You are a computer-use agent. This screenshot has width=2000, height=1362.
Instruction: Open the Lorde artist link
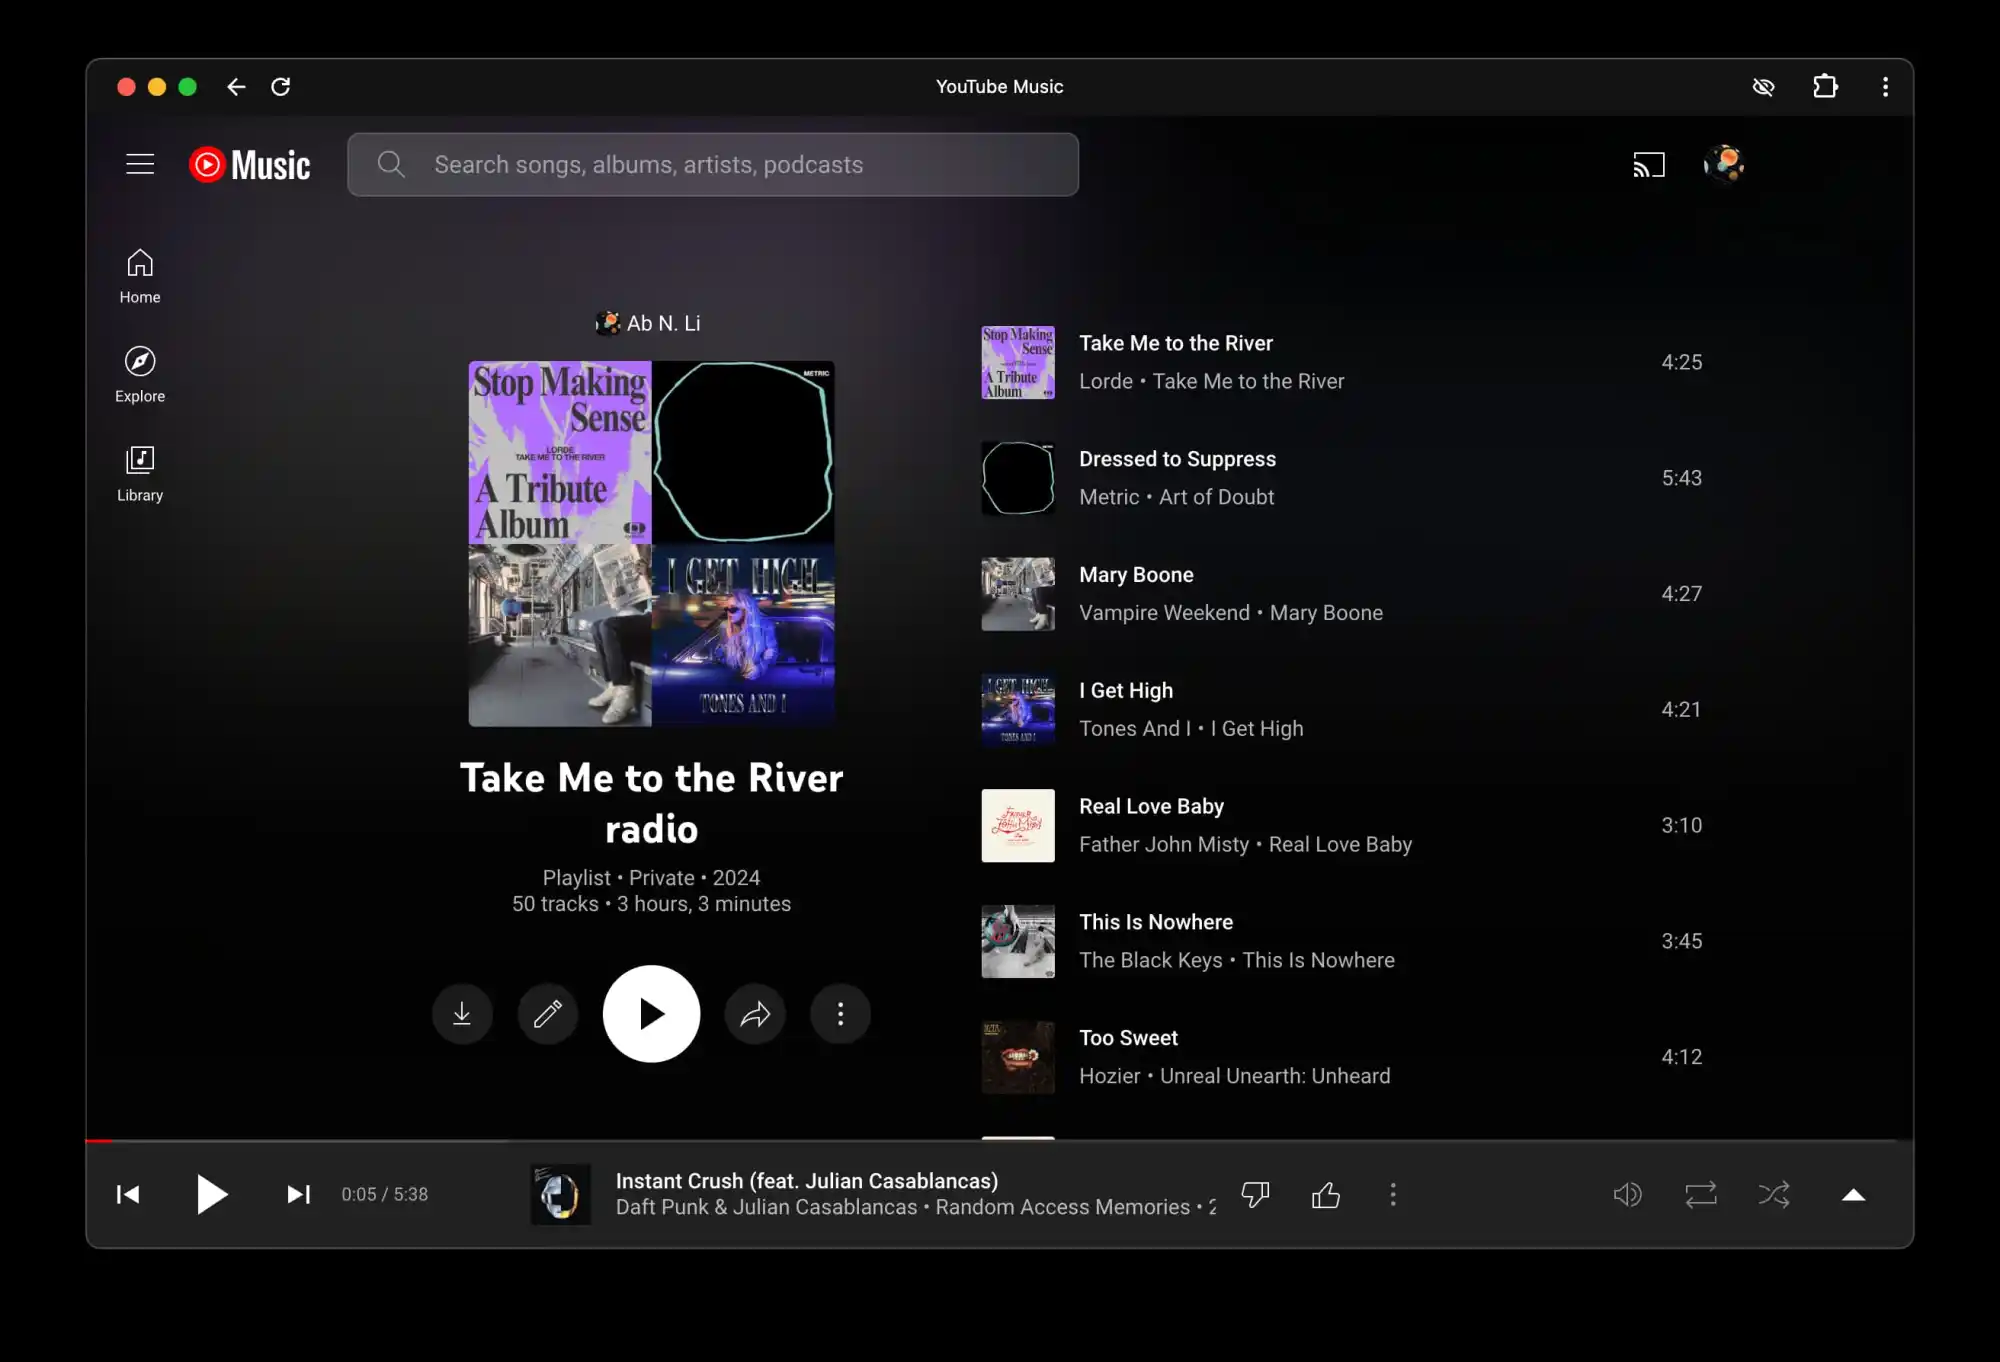[x=1106, y=381]
